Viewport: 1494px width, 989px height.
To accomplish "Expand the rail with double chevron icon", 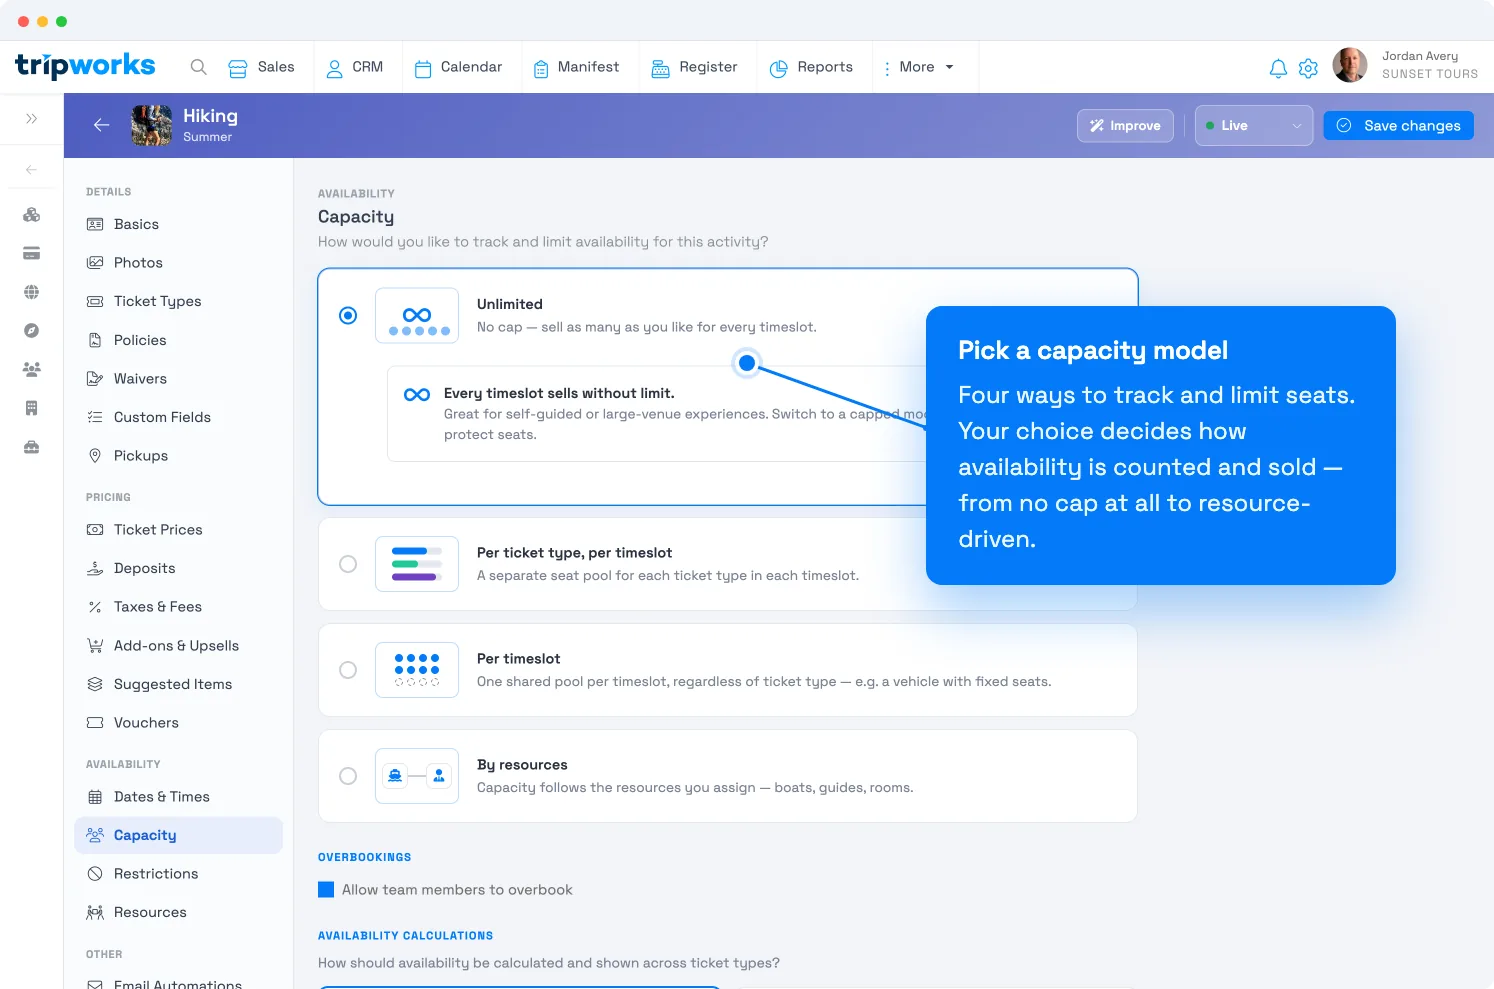I will point(32,119).
